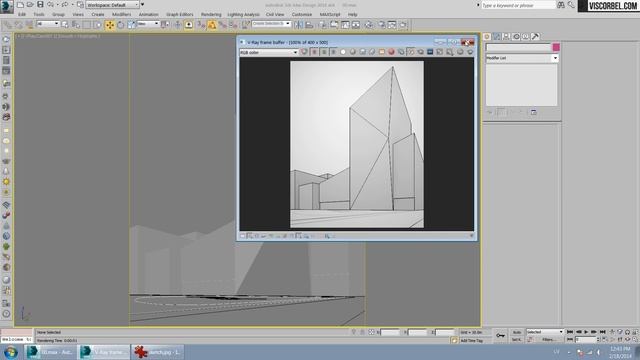Open the Rendering menu
The height and width of the screenshot is (360, 640).
click(211, 14)
